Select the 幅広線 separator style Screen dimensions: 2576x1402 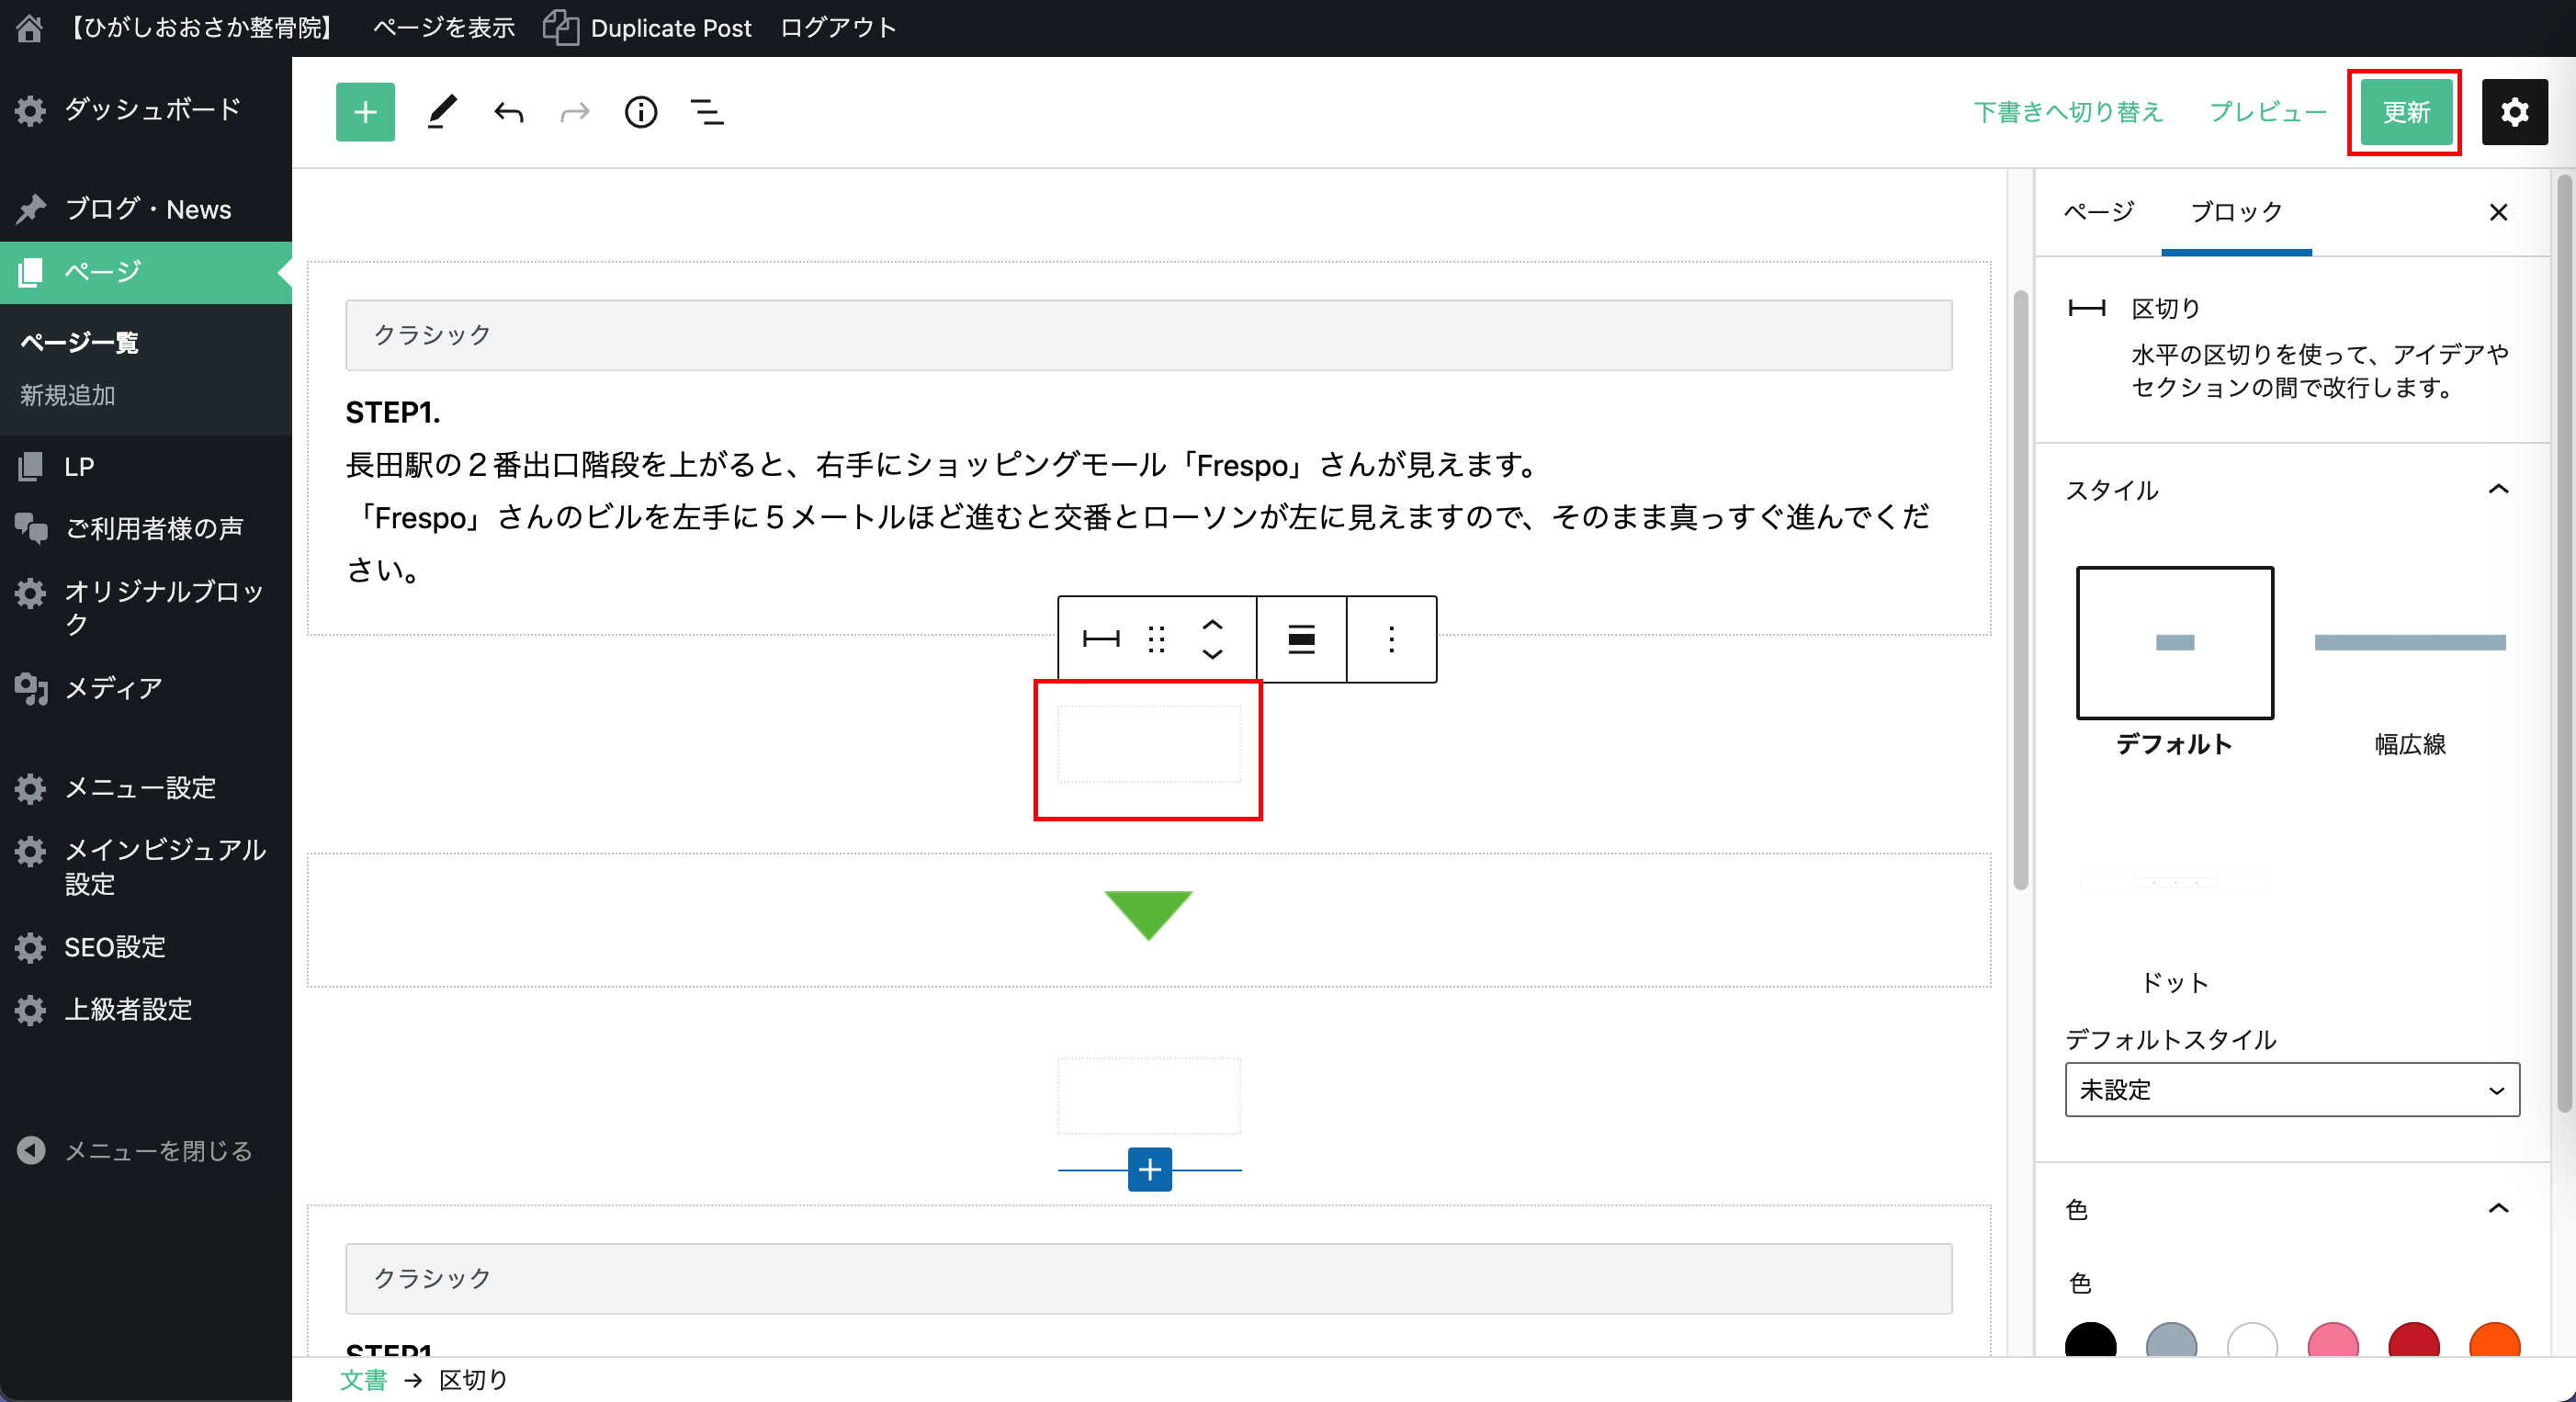coord(2409,643)
